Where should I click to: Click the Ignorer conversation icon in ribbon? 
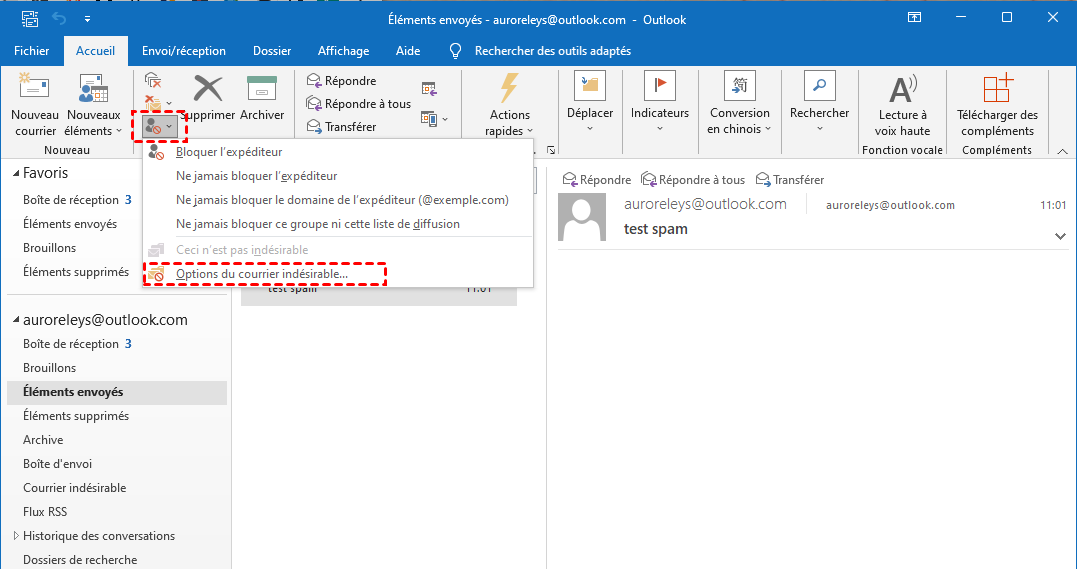click(x=152, y=80)
